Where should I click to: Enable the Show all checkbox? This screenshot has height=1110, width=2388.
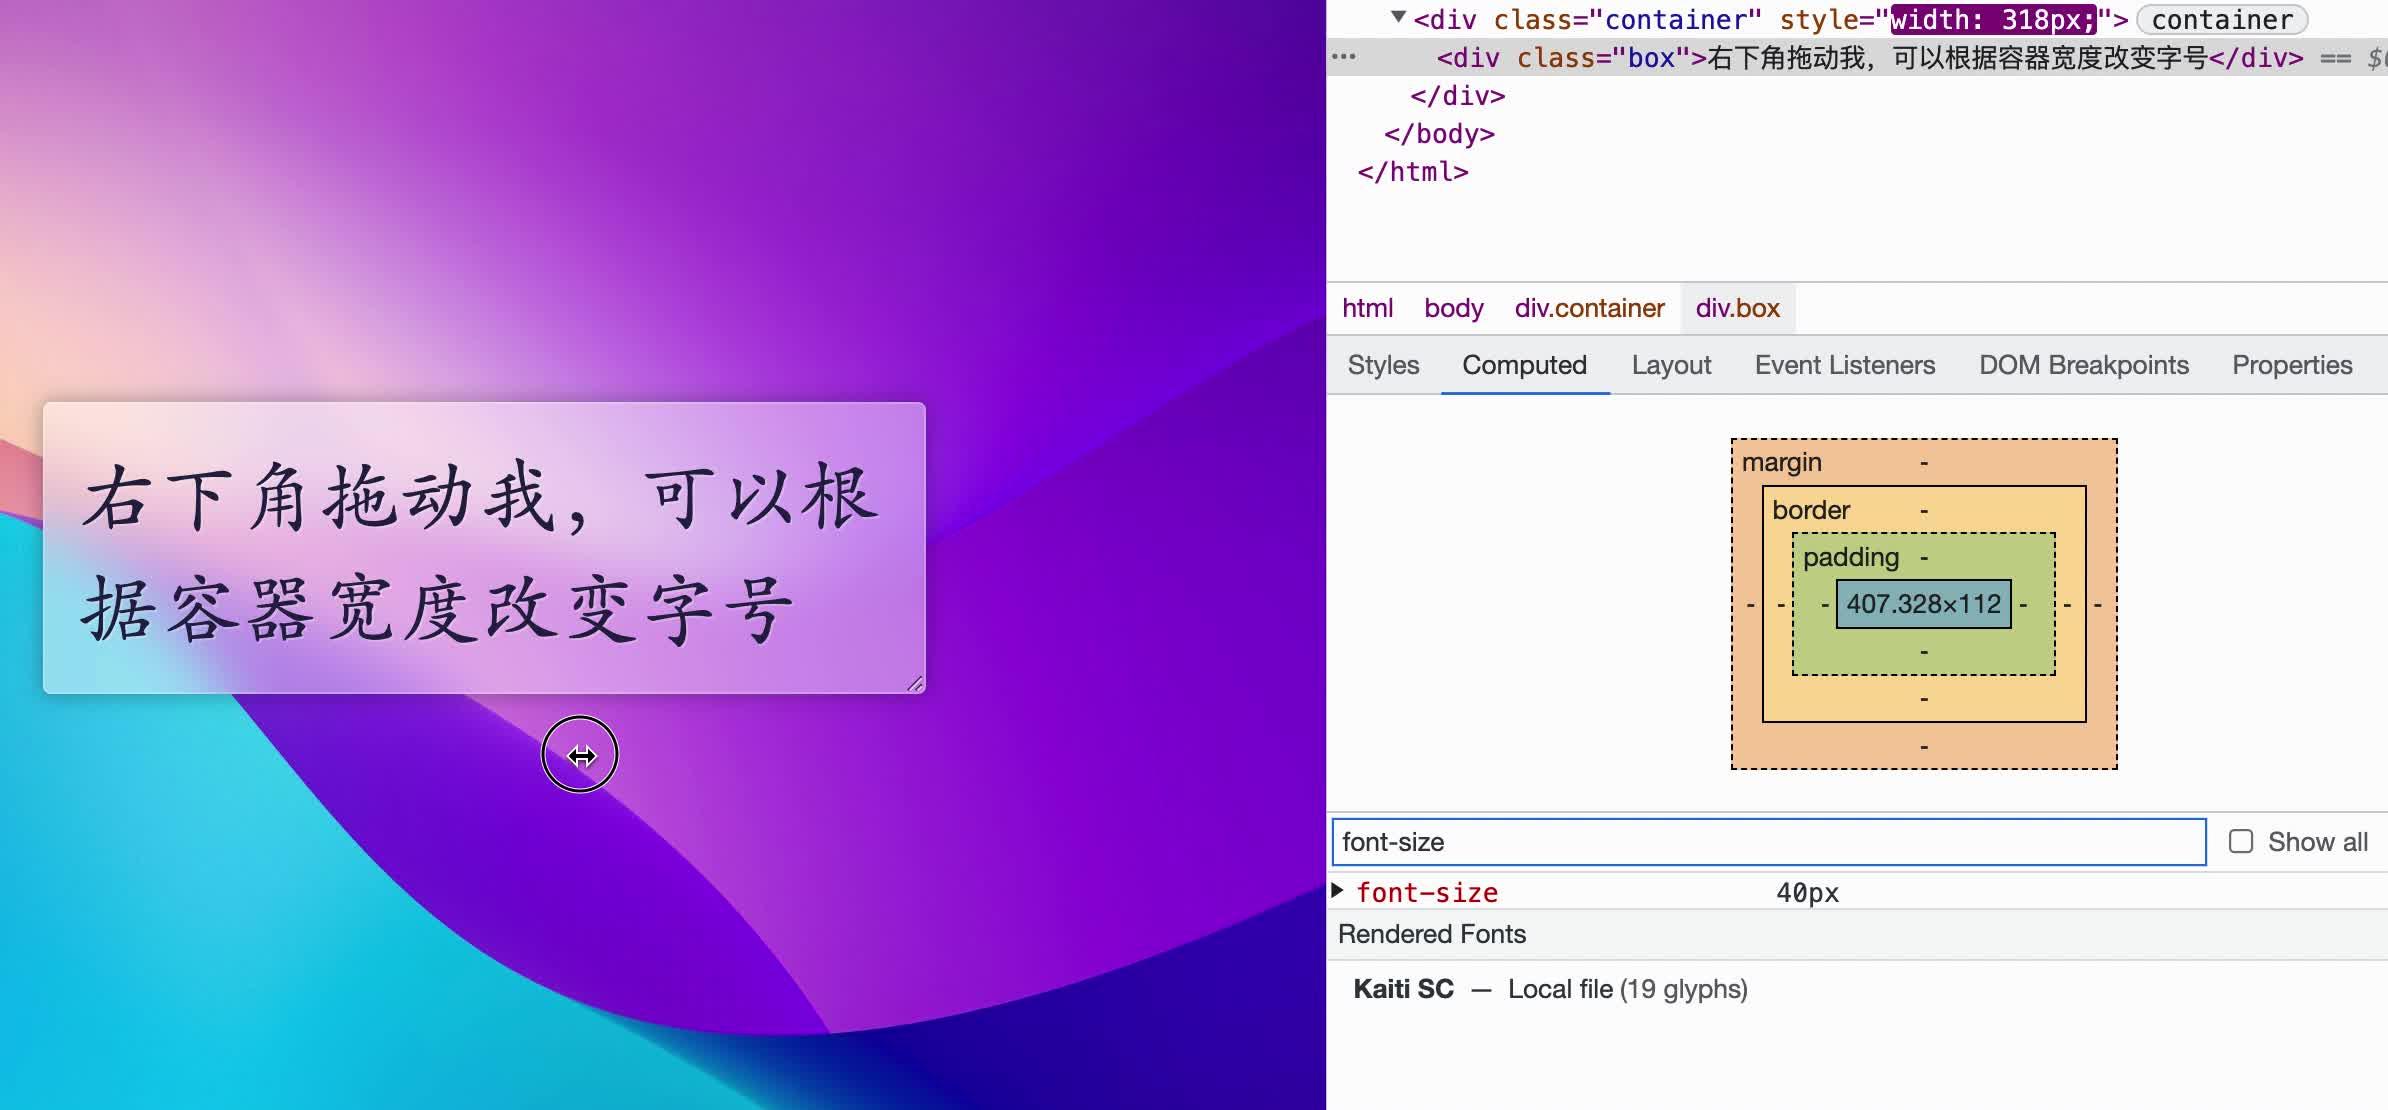point(2240,842)
